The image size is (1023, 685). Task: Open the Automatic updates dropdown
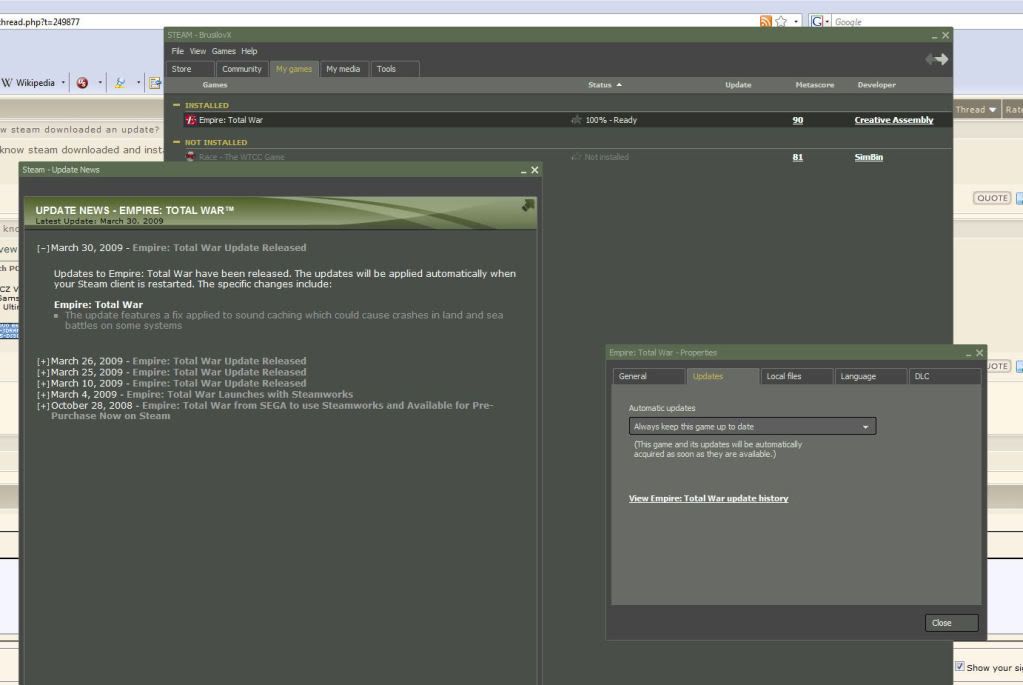point(753,426)
